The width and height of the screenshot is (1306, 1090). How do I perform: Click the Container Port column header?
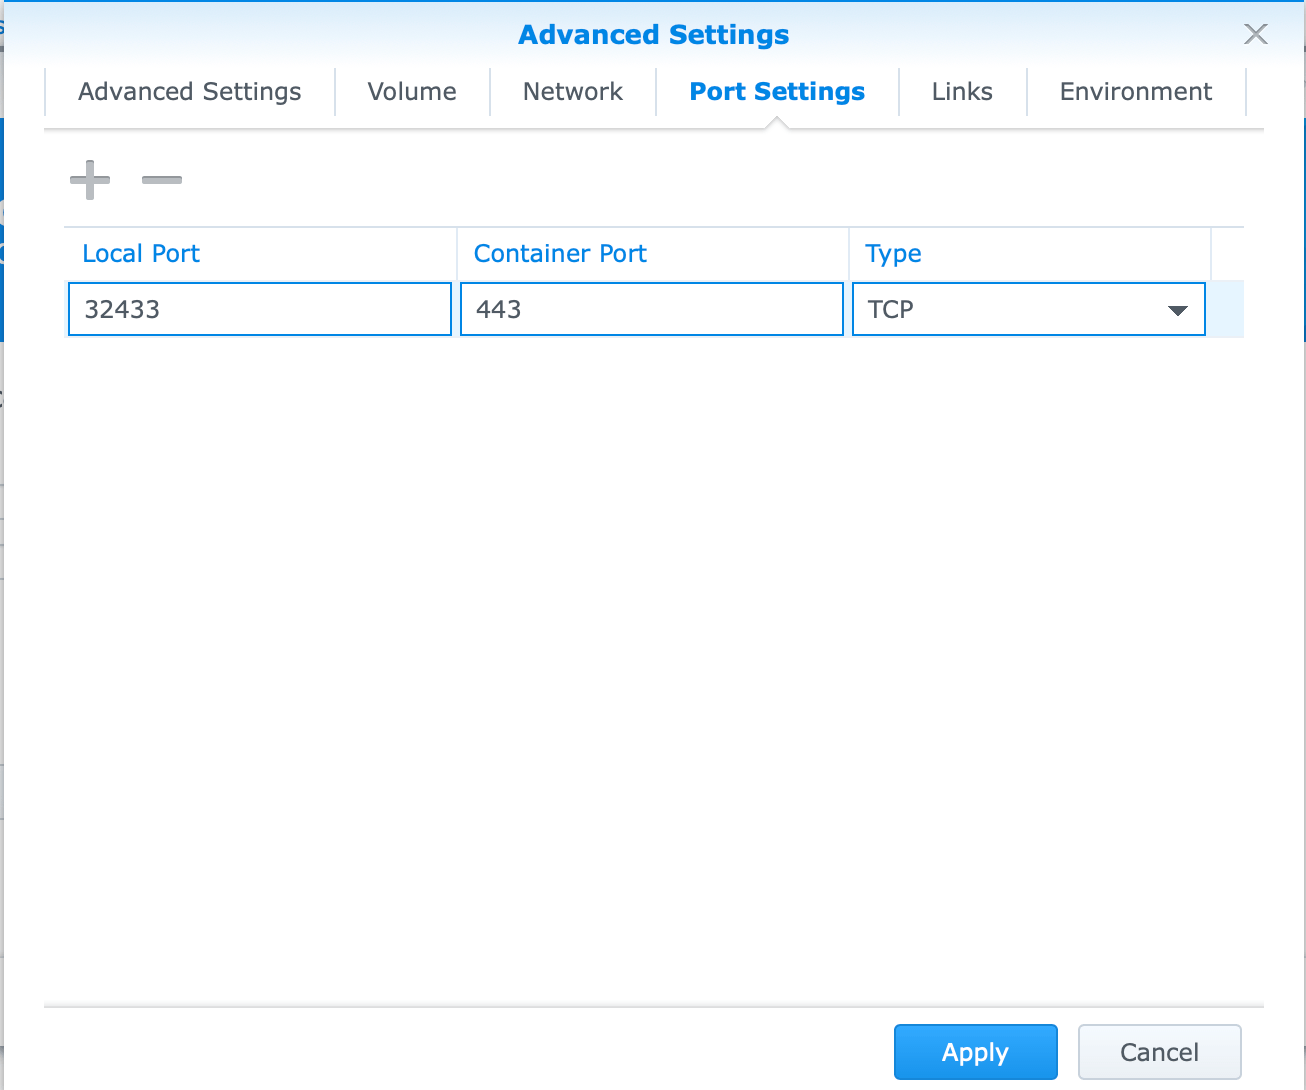(x=560, y=253)
